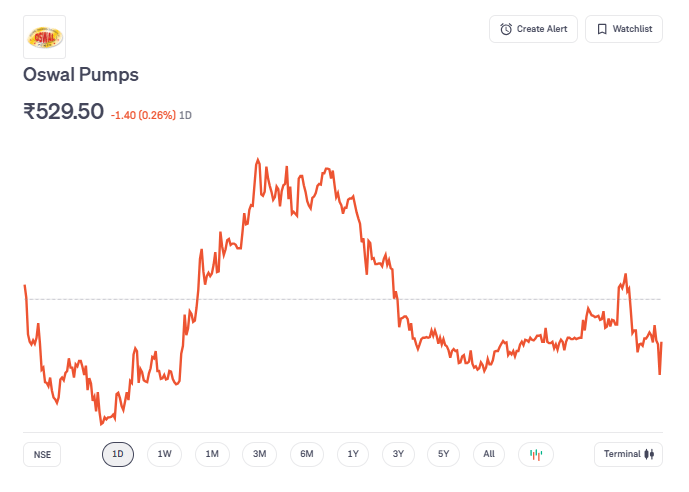Choose the 5Y time period
689x492 pixels.
click(444, 454)
